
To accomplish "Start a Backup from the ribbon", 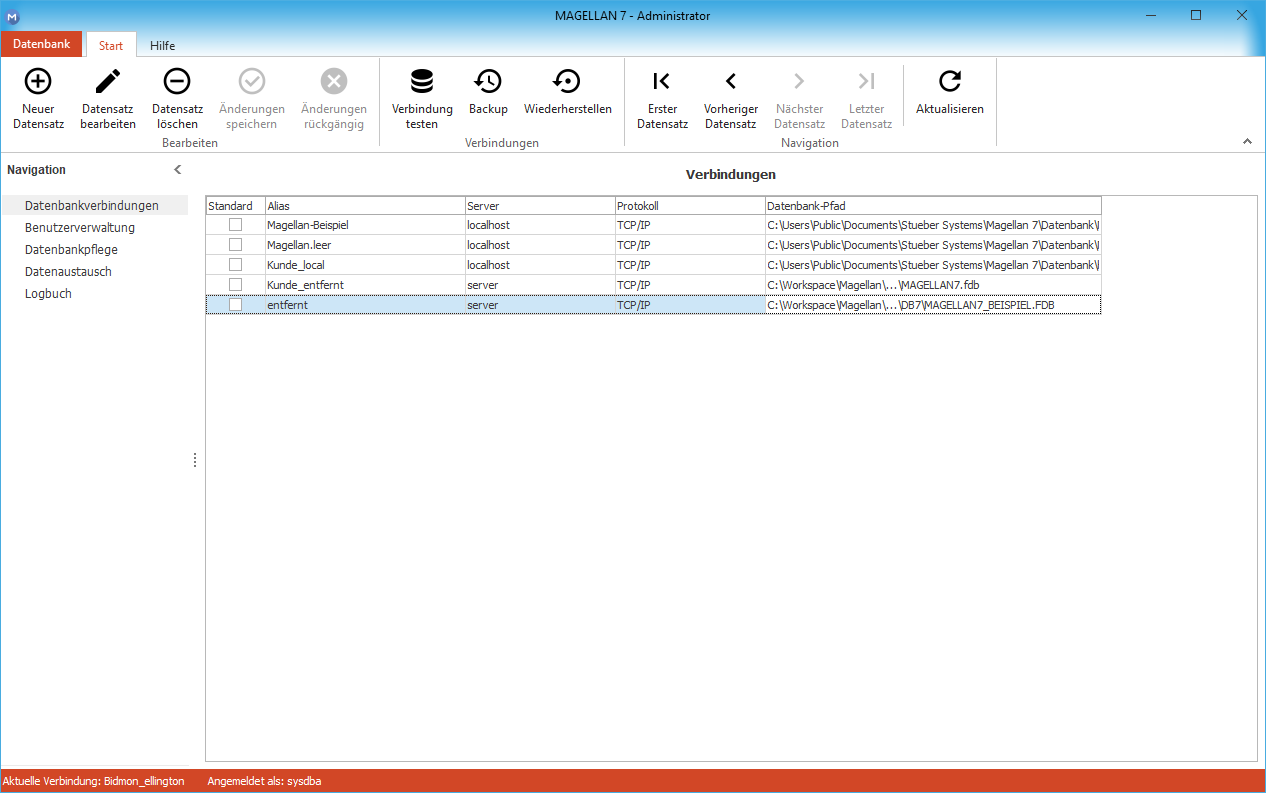I will coord(488,81).
